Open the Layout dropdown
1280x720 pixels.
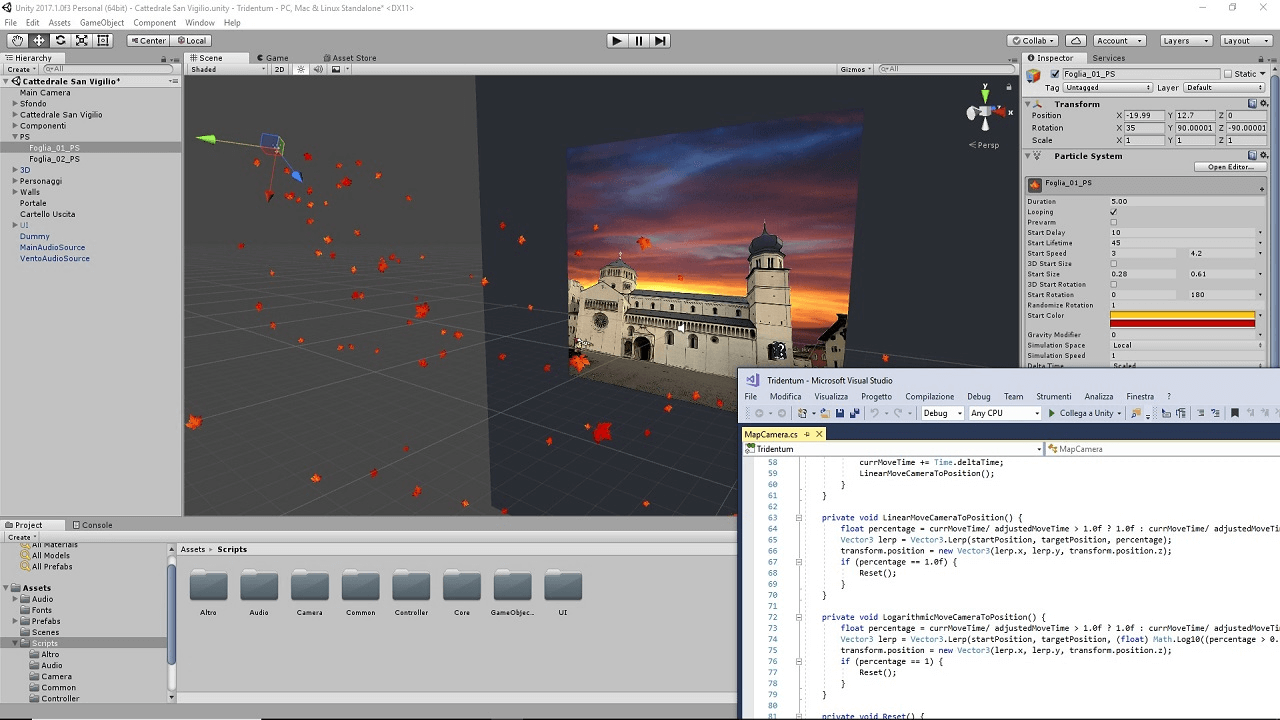pos(1246,41)
